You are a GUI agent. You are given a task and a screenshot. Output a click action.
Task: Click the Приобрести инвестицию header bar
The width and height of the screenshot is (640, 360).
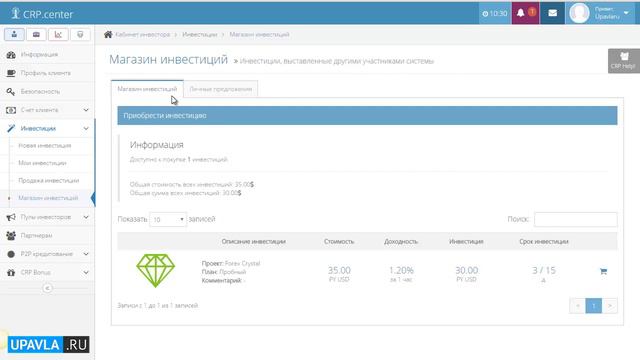point(367,116)
